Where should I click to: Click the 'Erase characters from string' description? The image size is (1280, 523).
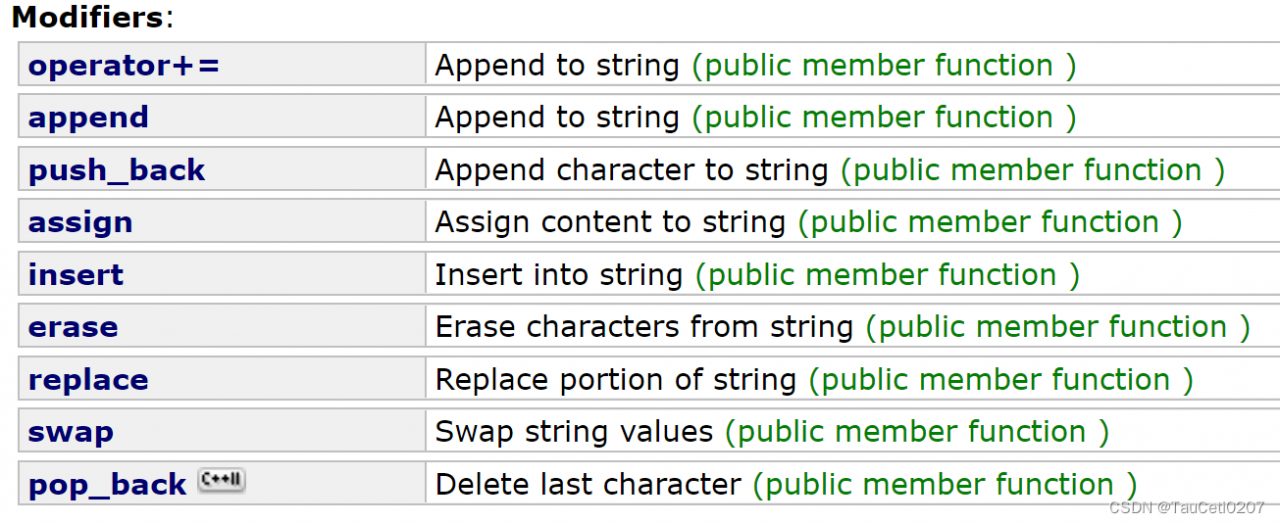pyautogui.click(x=644, y=327)
